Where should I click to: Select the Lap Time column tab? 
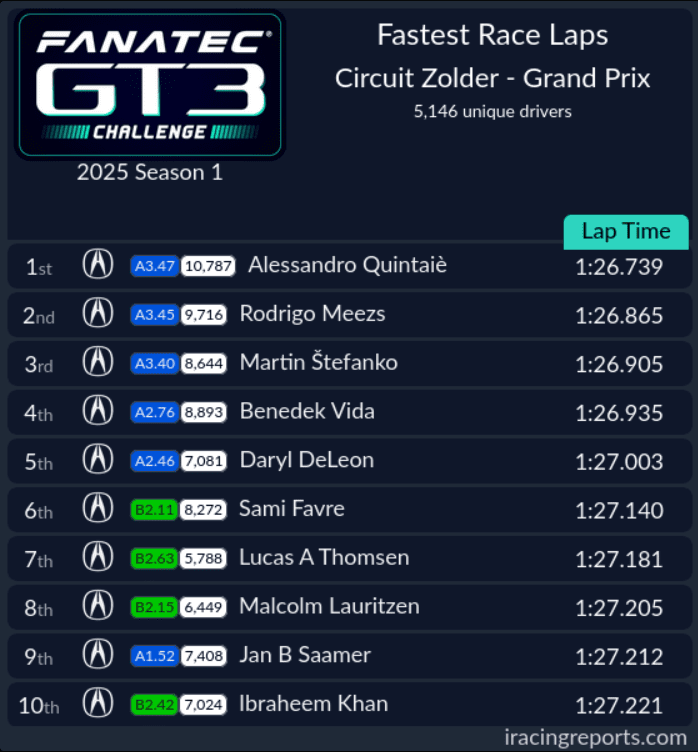click(626, 232)
